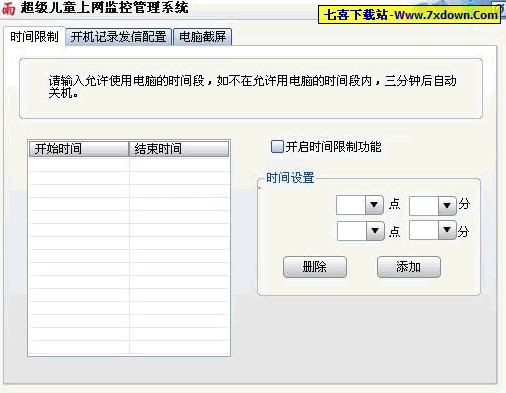The height and width of the screenshot is (393, 506).
Task: Select the 时间设置 group label
Action: [x=290, y=178]
